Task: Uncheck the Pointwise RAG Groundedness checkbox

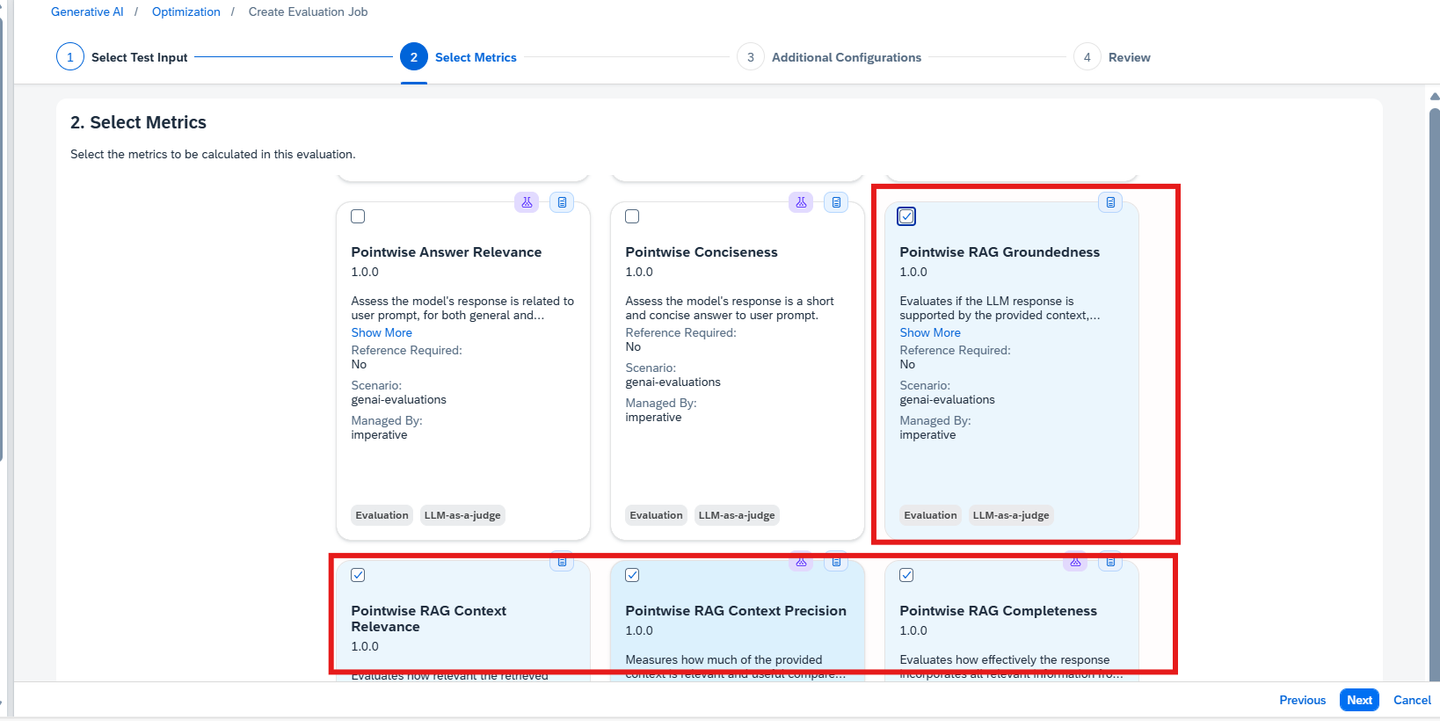Action: pyautogui.click(x=906, y=216)
